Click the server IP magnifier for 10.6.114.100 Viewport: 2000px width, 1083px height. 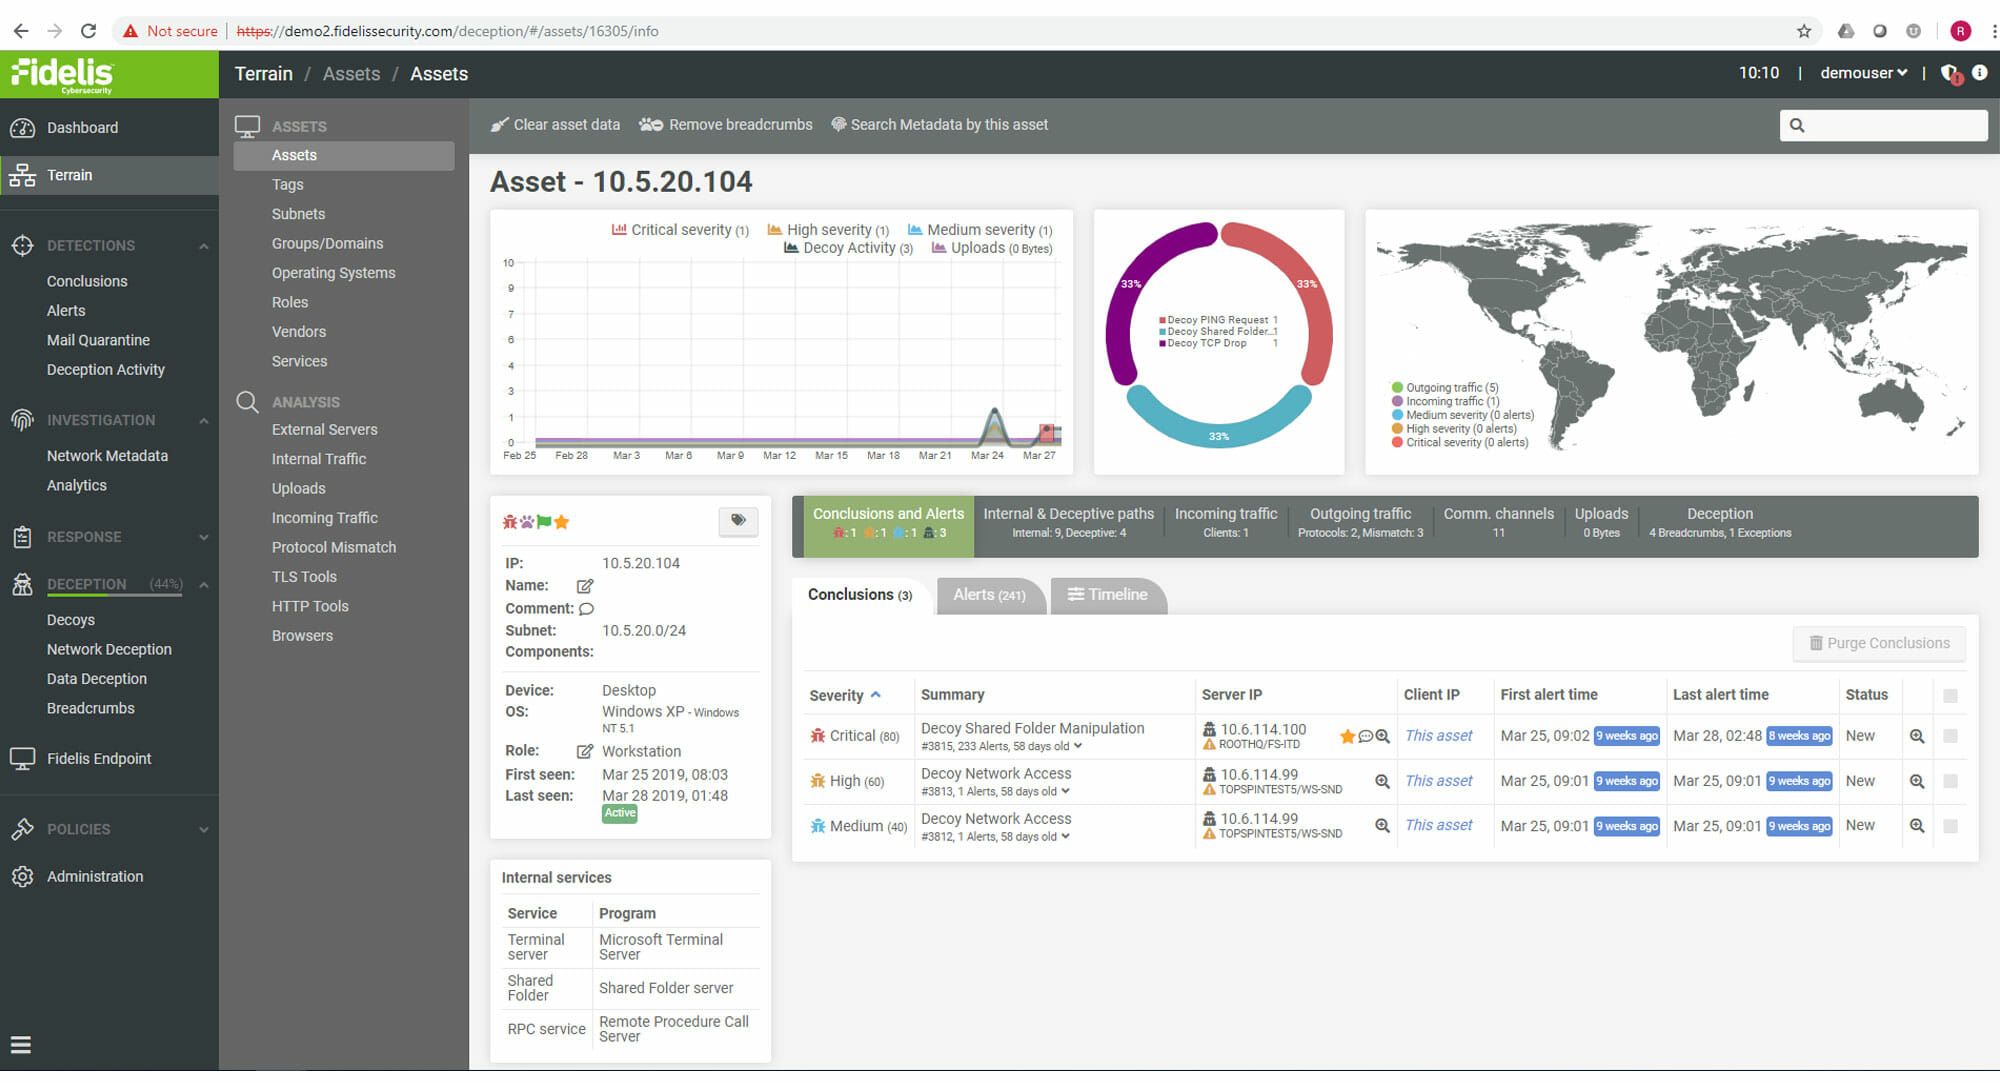(1382, 737)
